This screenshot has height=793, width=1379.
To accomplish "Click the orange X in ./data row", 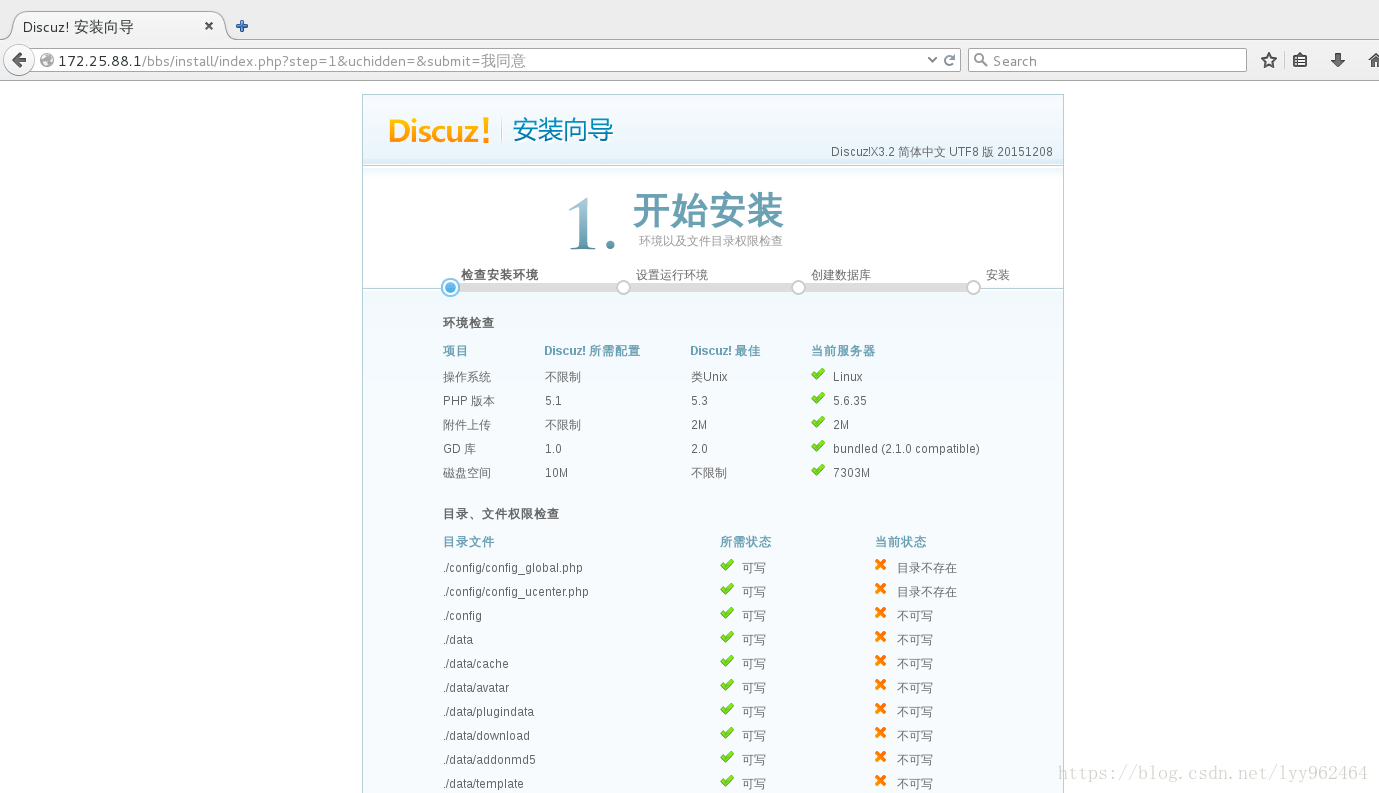I will coord(881,637).
